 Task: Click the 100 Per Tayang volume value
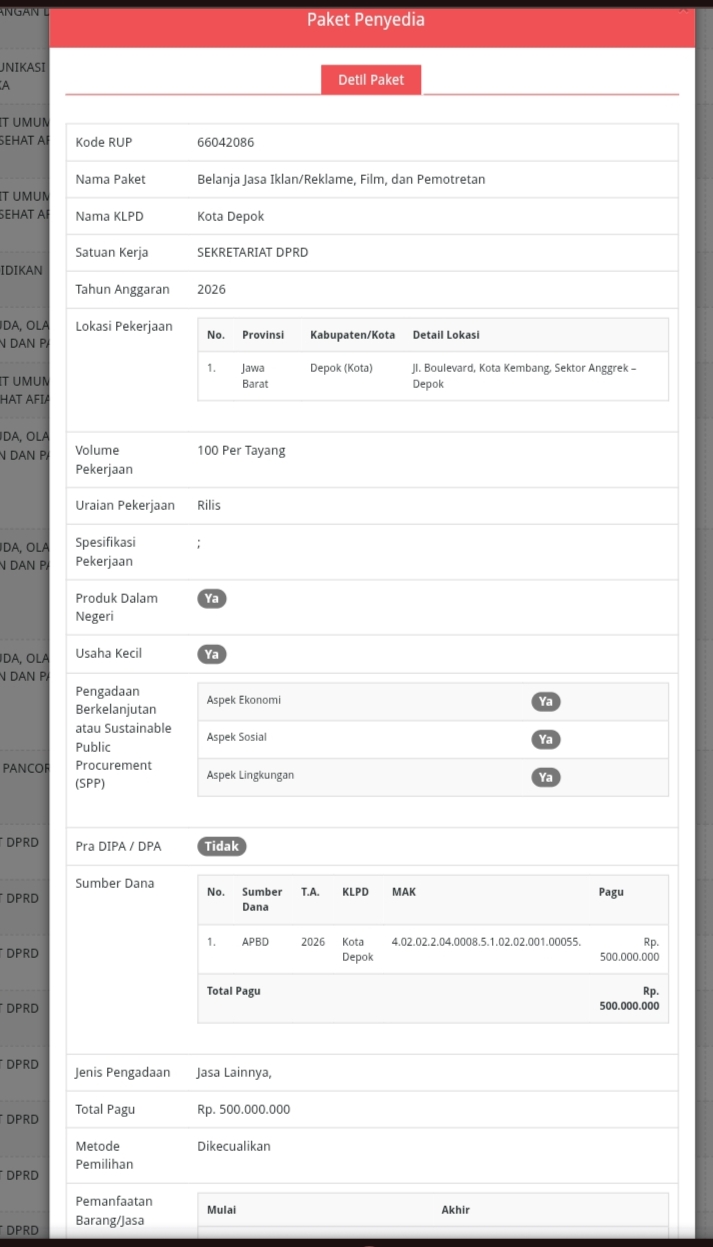241,451
